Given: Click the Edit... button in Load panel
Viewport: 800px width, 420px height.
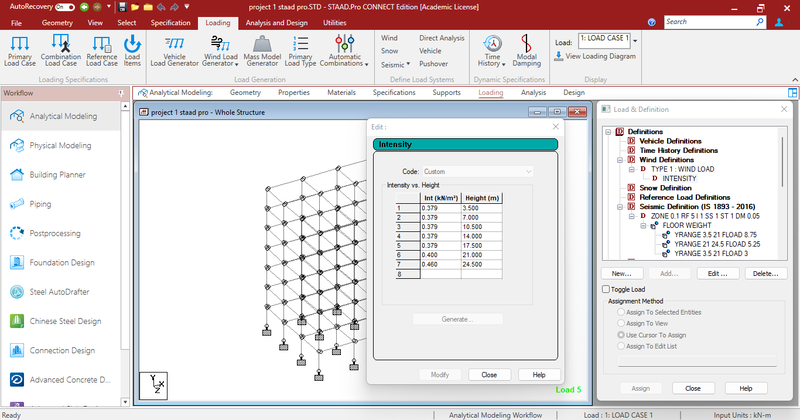Looking at the screenshot, I should click(717, 274).
